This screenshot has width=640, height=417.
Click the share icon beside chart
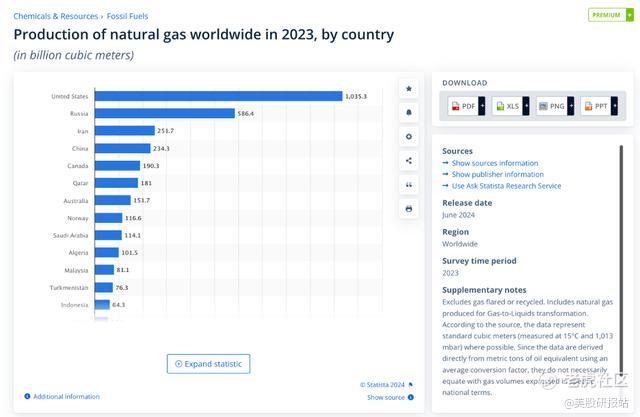click(408, 160)
